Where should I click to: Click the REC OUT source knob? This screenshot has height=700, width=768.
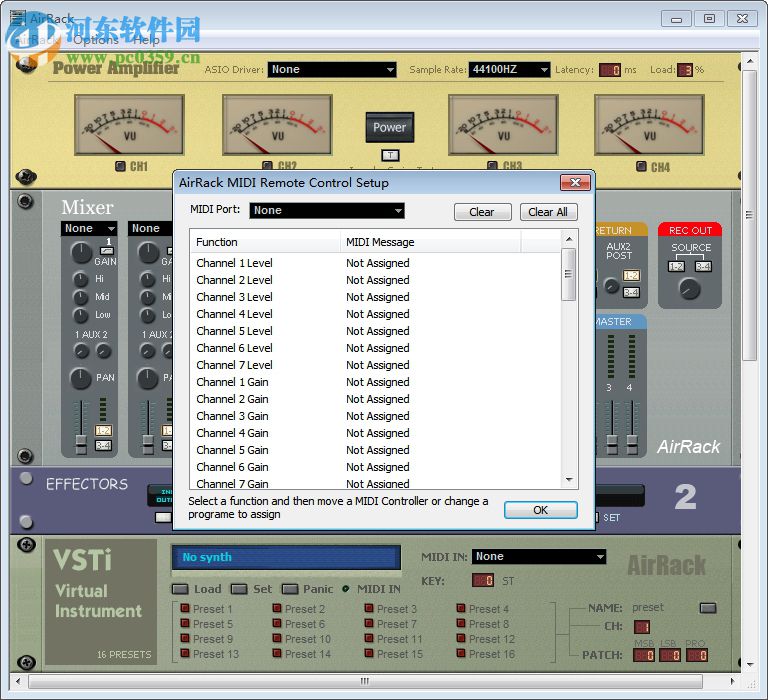690,289
